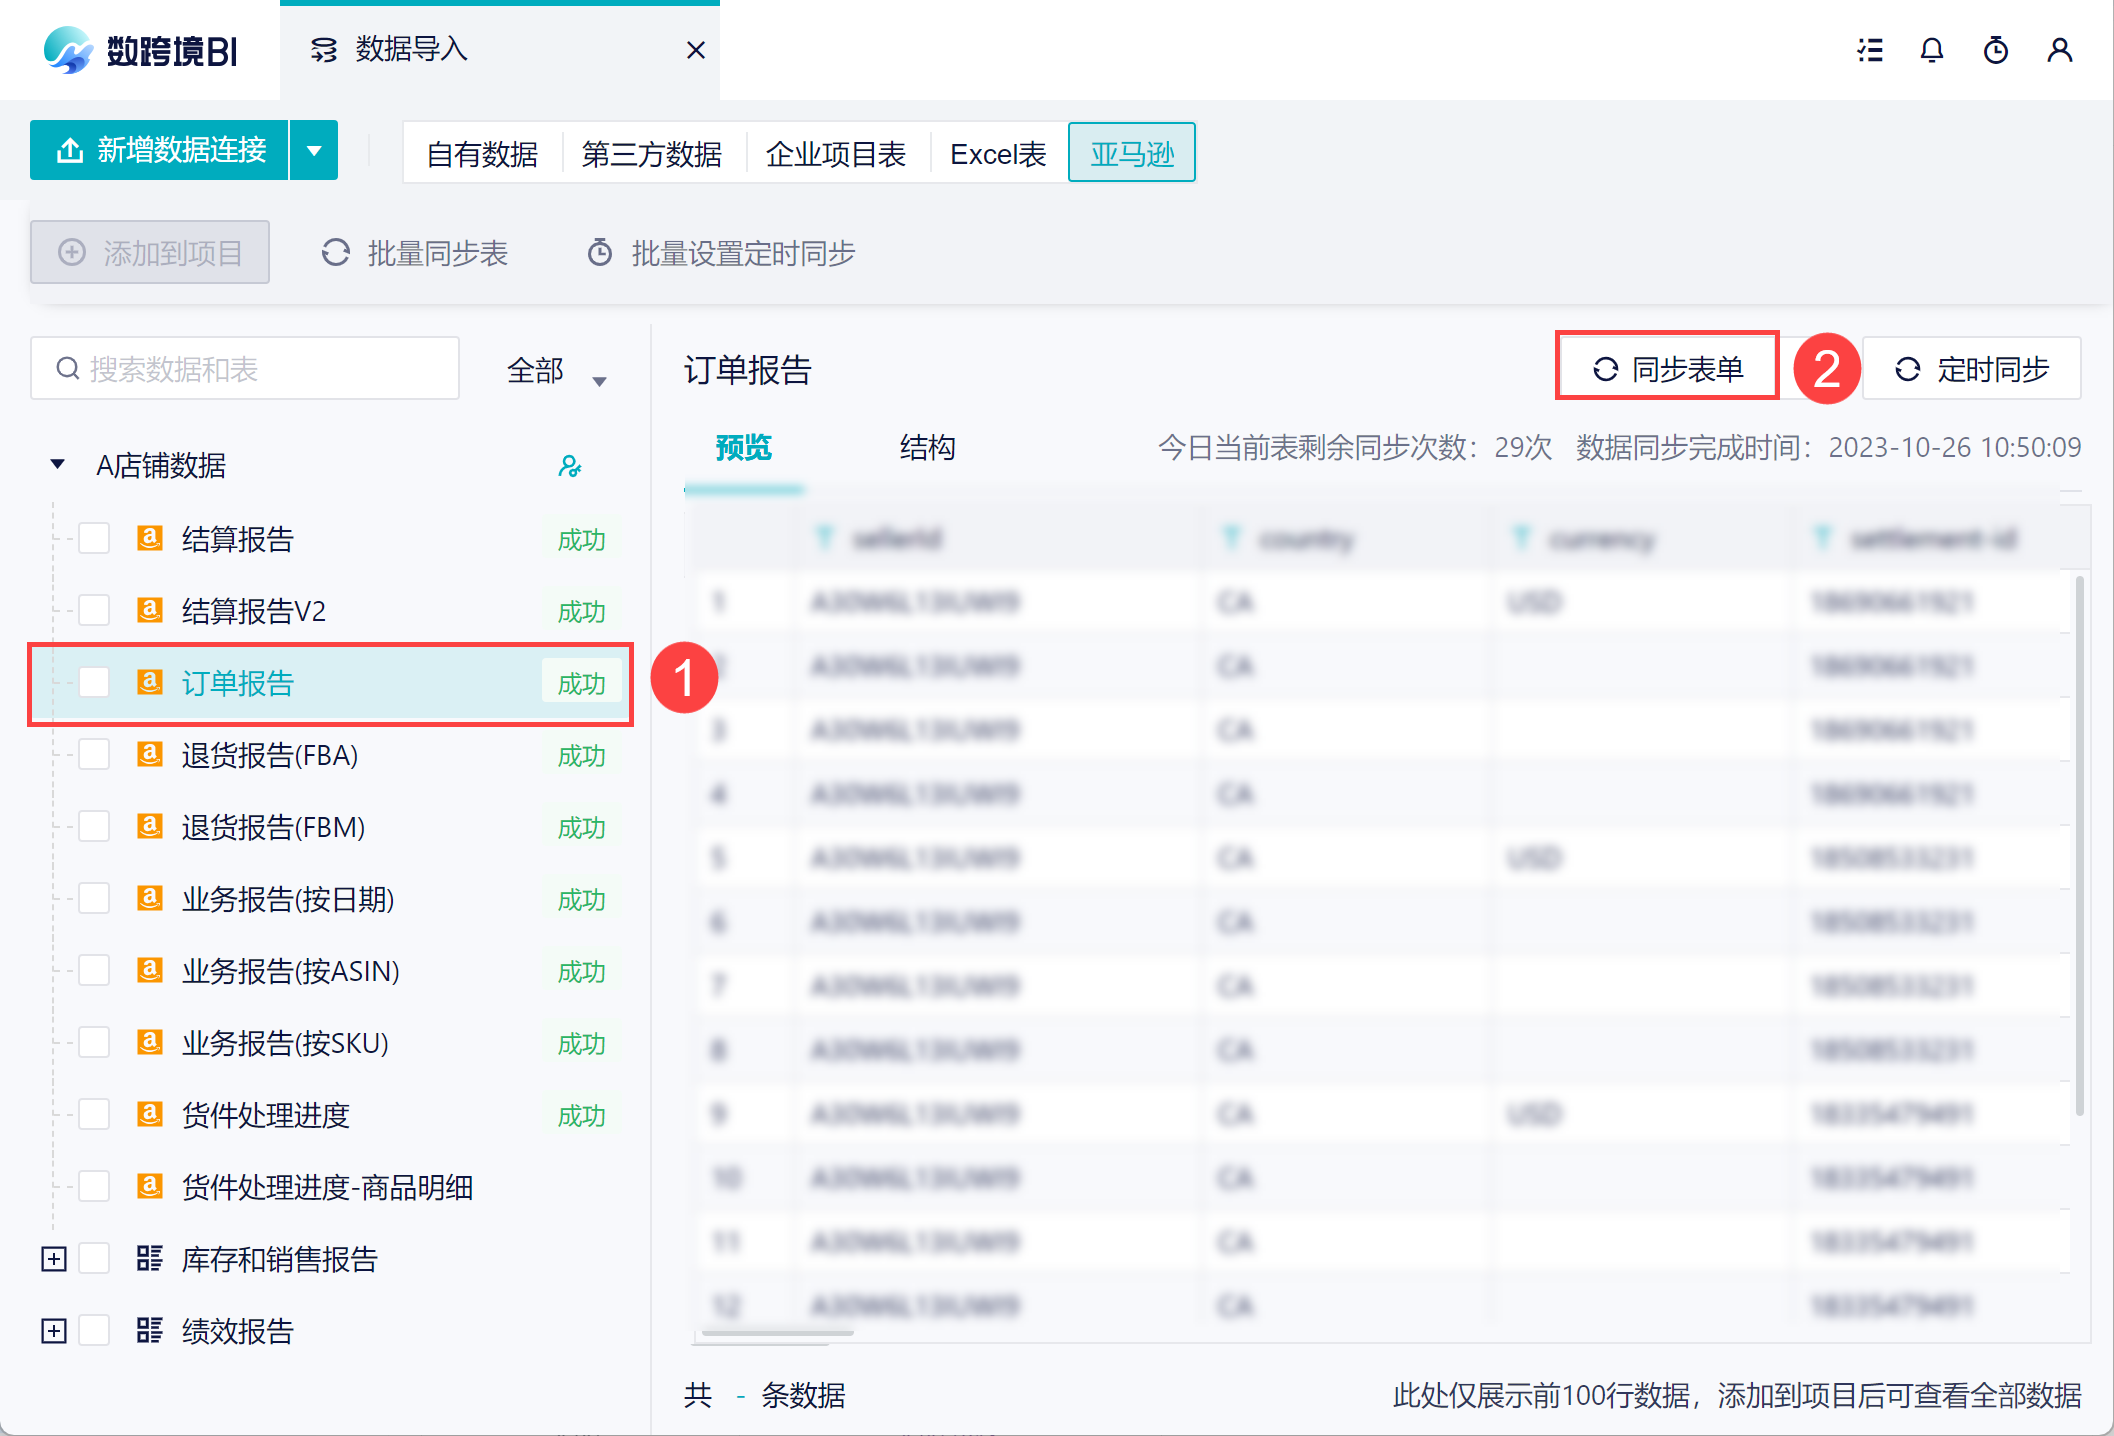Open the task list icon in header
This screenshot has width=2114, height=1436.
pos(1870,50)
